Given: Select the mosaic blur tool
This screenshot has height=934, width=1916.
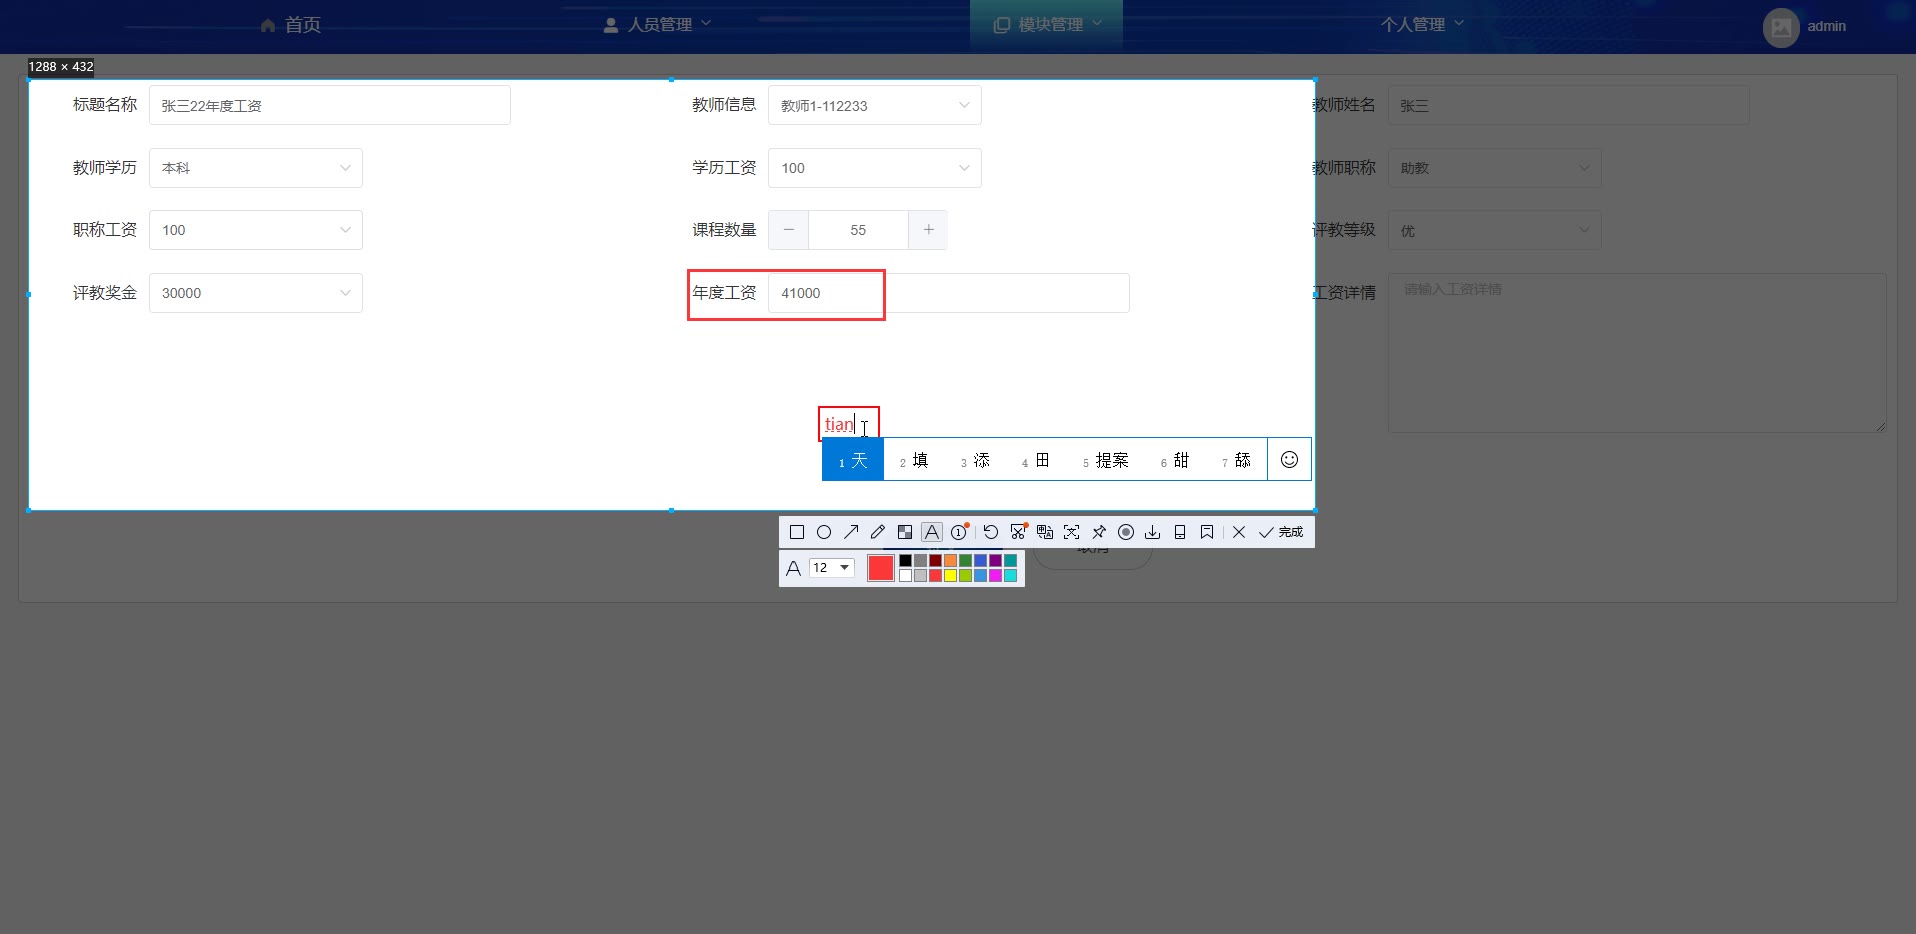Looking at the screenshot, I should (905, 532).
